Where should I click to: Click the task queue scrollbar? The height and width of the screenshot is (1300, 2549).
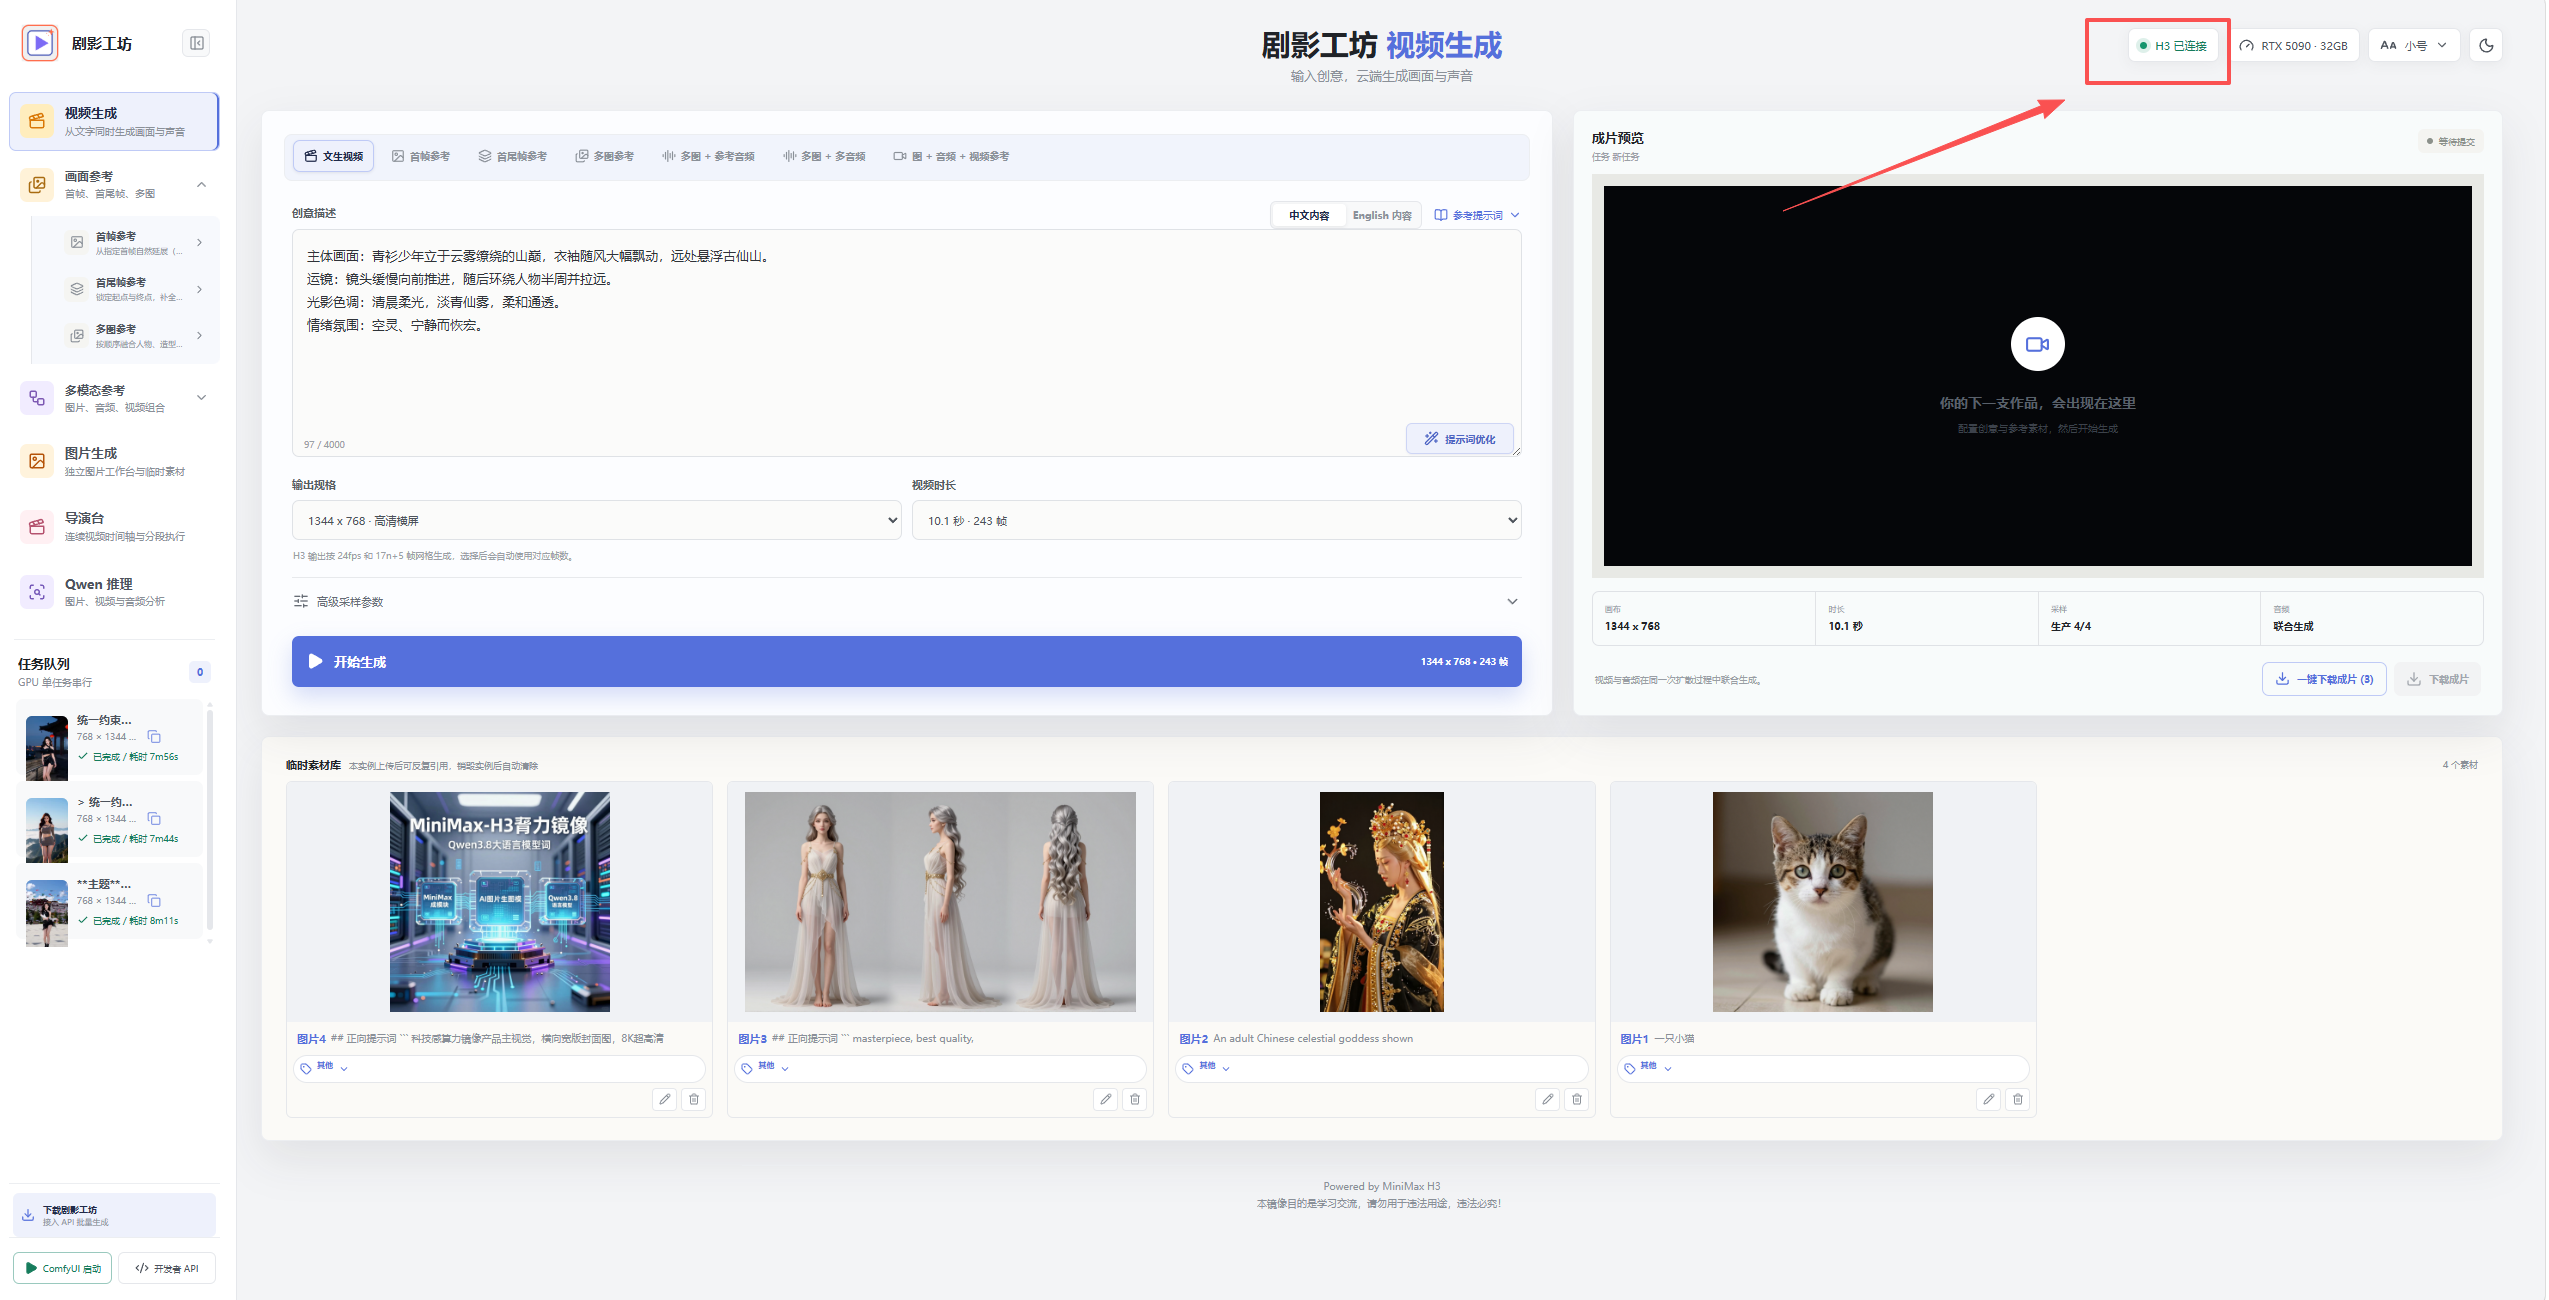click(x=210, y=821)
